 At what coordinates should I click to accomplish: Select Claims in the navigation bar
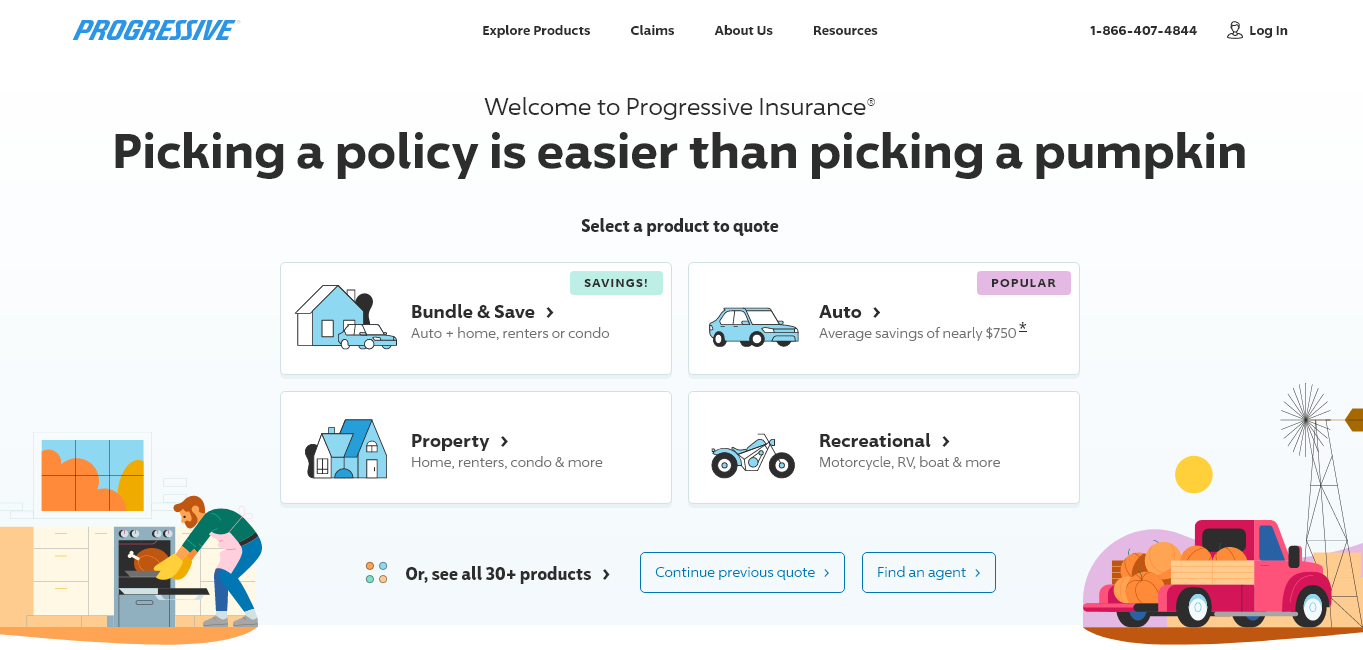pos(652,30)
